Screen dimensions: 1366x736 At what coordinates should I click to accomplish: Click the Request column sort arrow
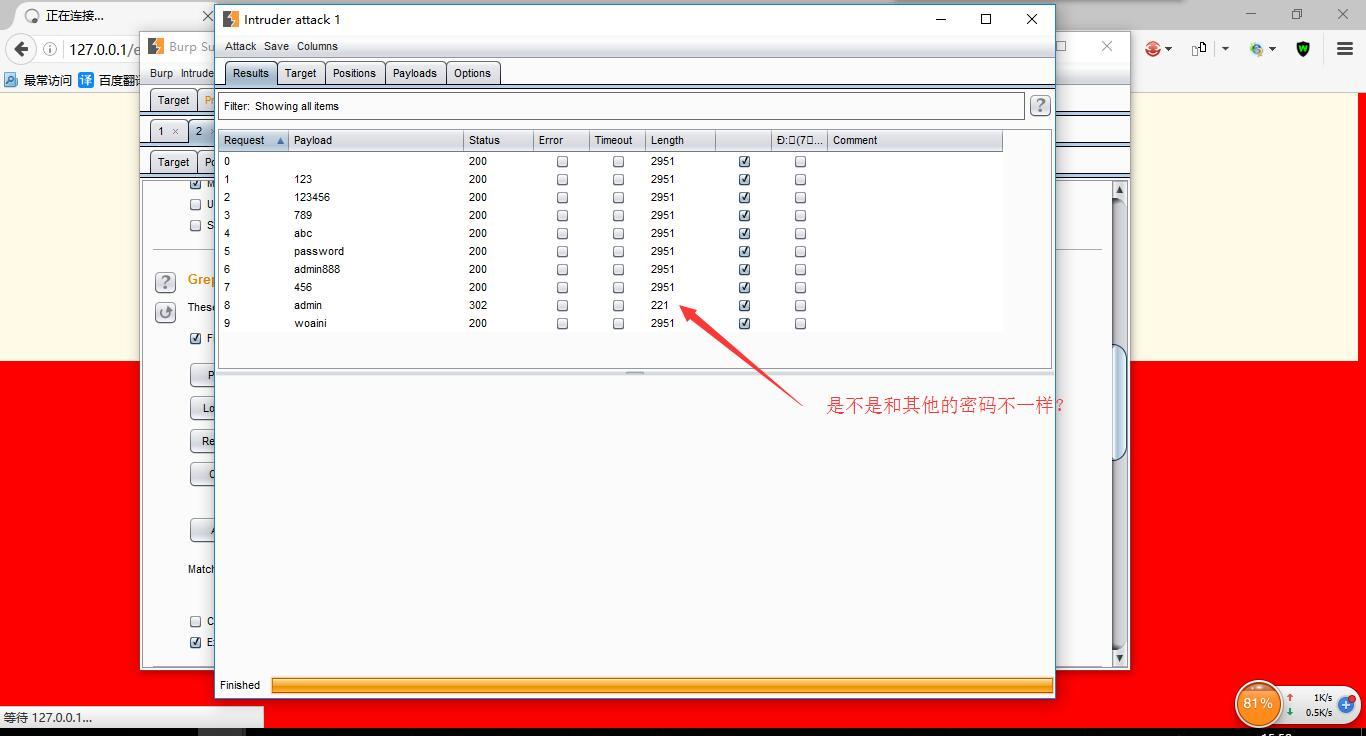pos(280,140)
